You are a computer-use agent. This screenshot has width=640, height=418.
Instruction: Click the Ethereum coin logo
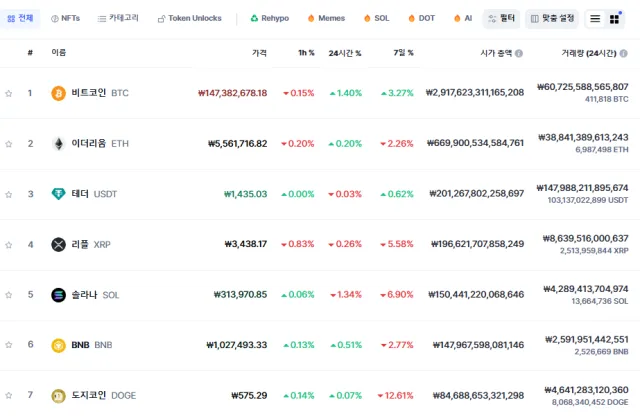58,144
